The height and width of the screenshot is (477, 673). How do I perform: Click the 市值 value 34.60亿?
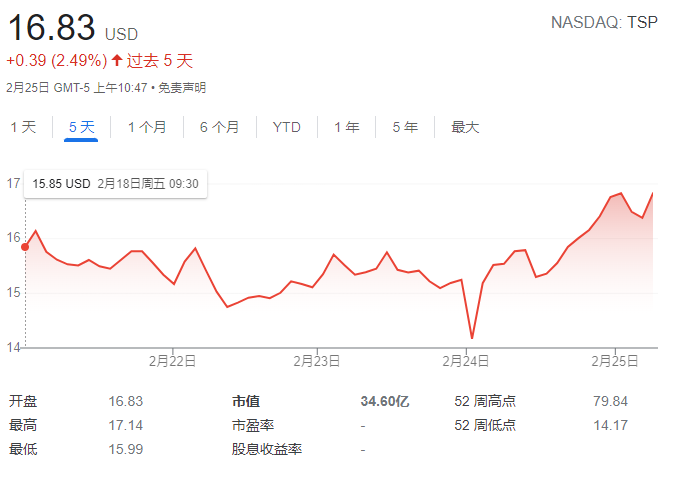coord(385,401)
